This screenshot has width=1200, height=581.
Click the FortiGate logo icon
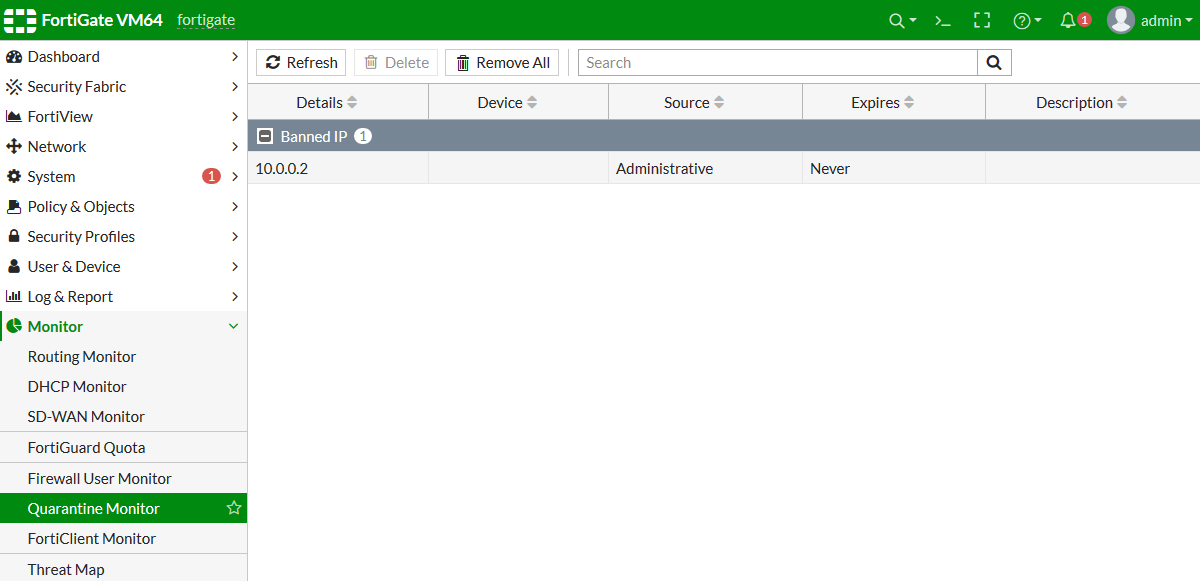[20, 20]
